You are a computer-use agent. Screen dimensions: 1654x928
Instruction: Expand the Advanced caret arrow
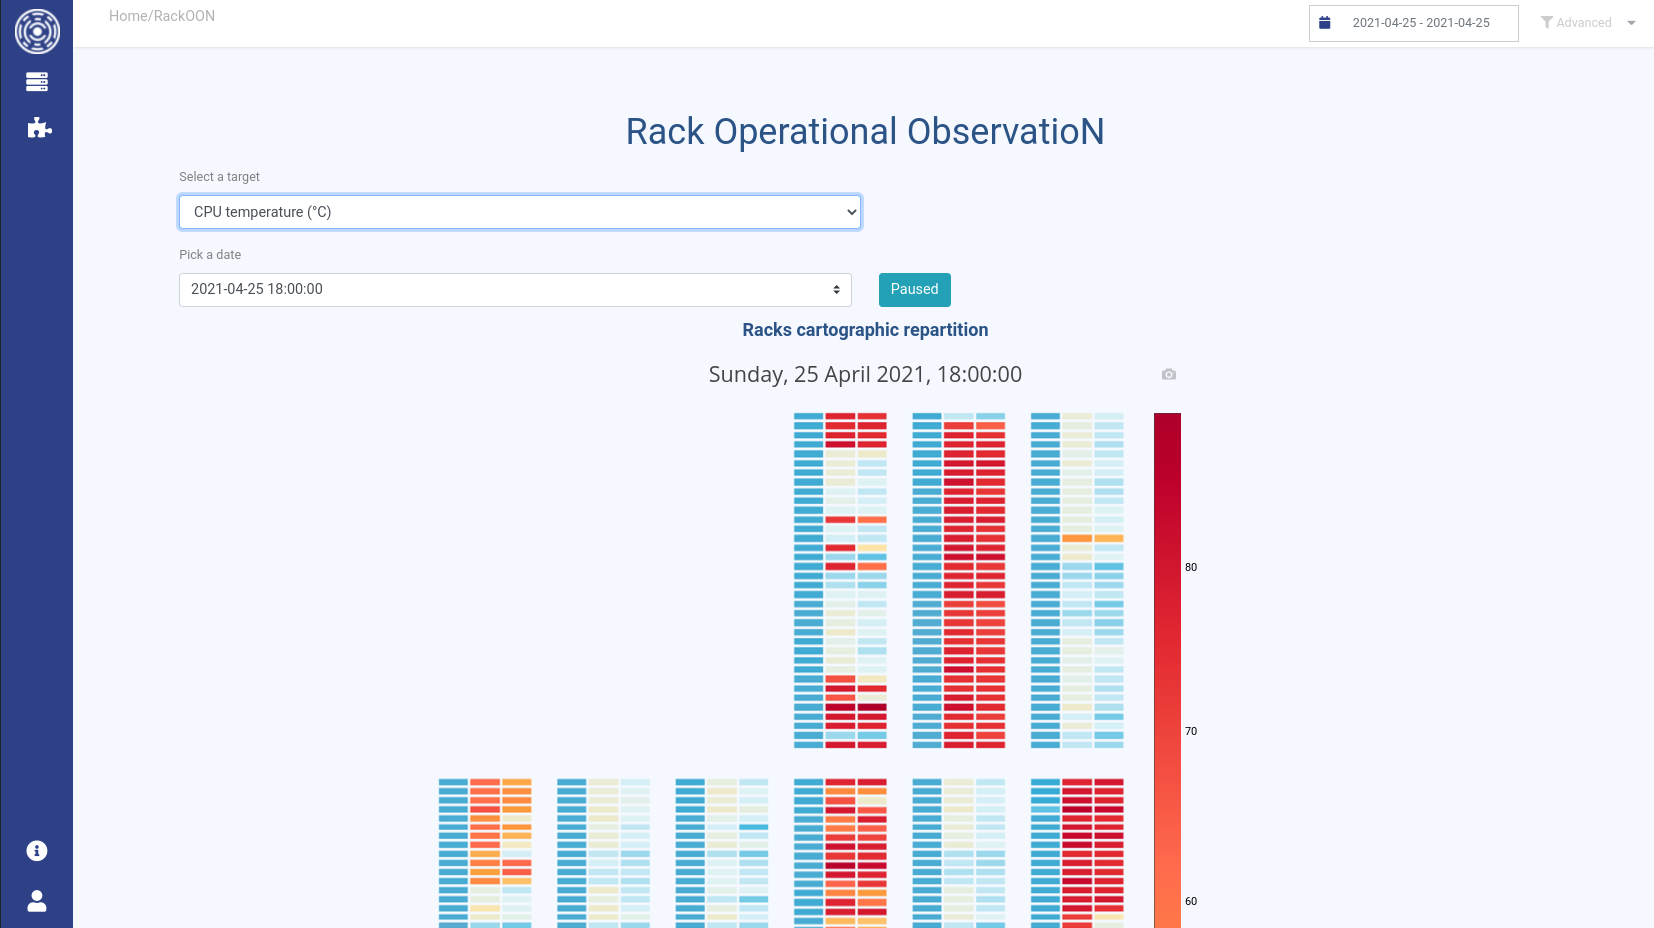pos(1631,23)
